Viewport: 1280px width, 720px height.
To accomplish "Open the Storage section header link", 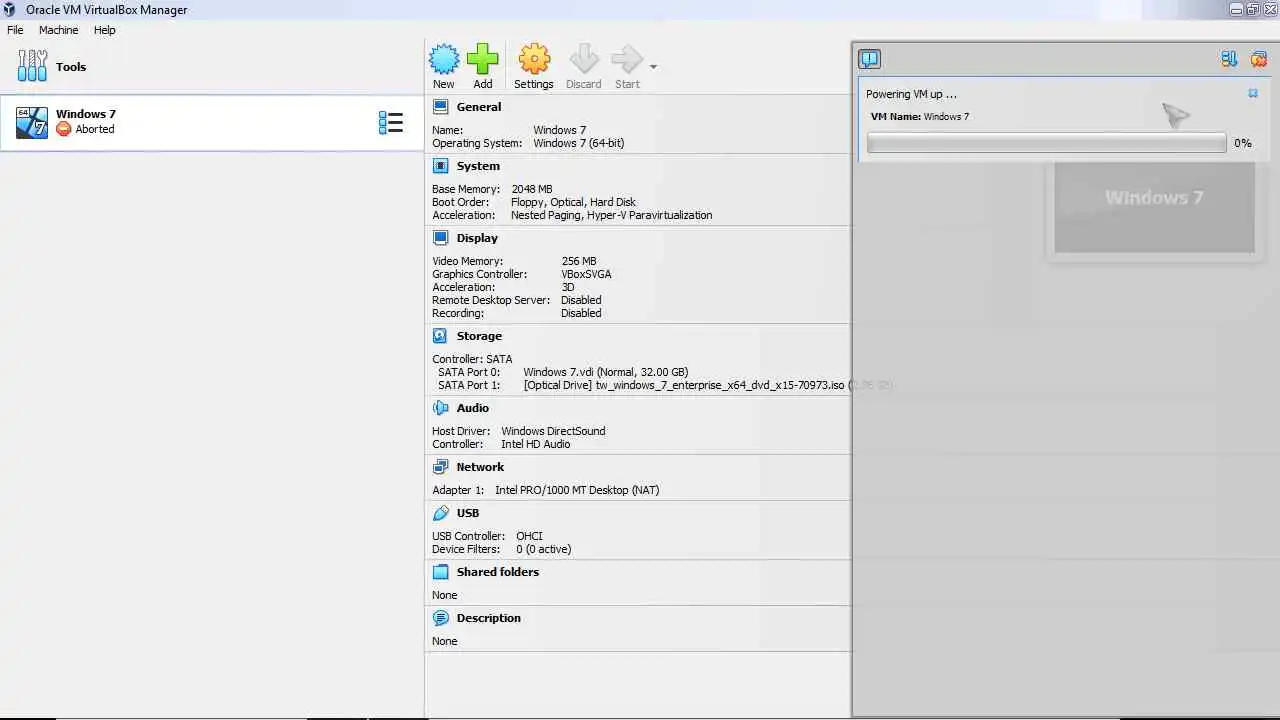I will coord(479,336).
